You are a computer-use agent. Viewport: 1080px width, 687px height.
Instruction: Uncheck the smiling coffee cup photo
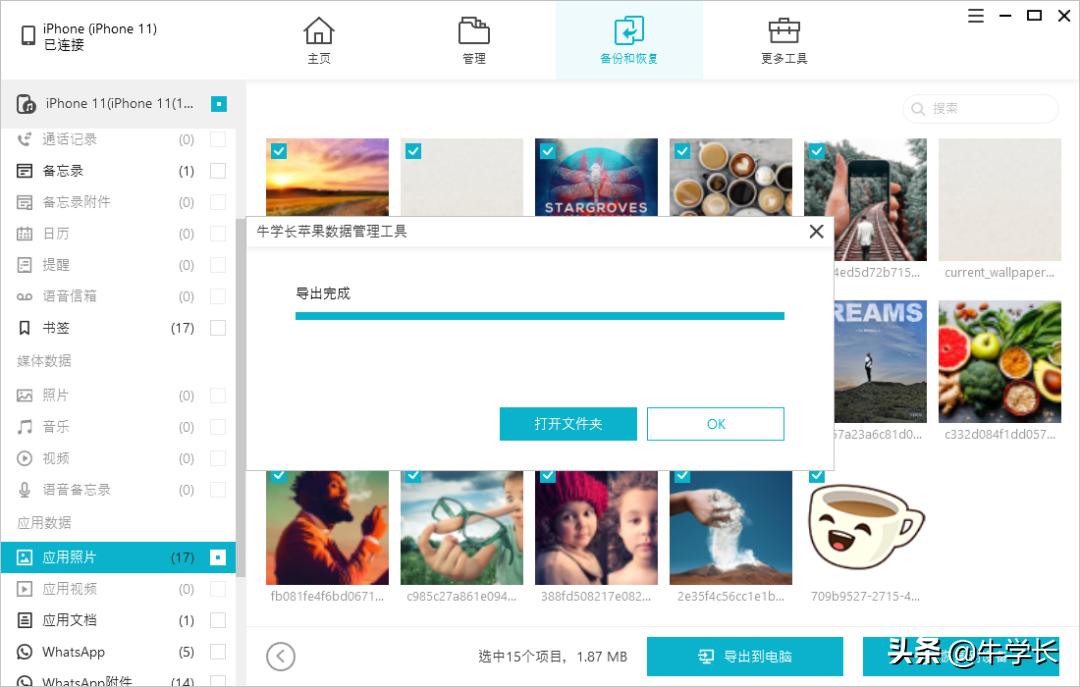[x=816, y=475]
